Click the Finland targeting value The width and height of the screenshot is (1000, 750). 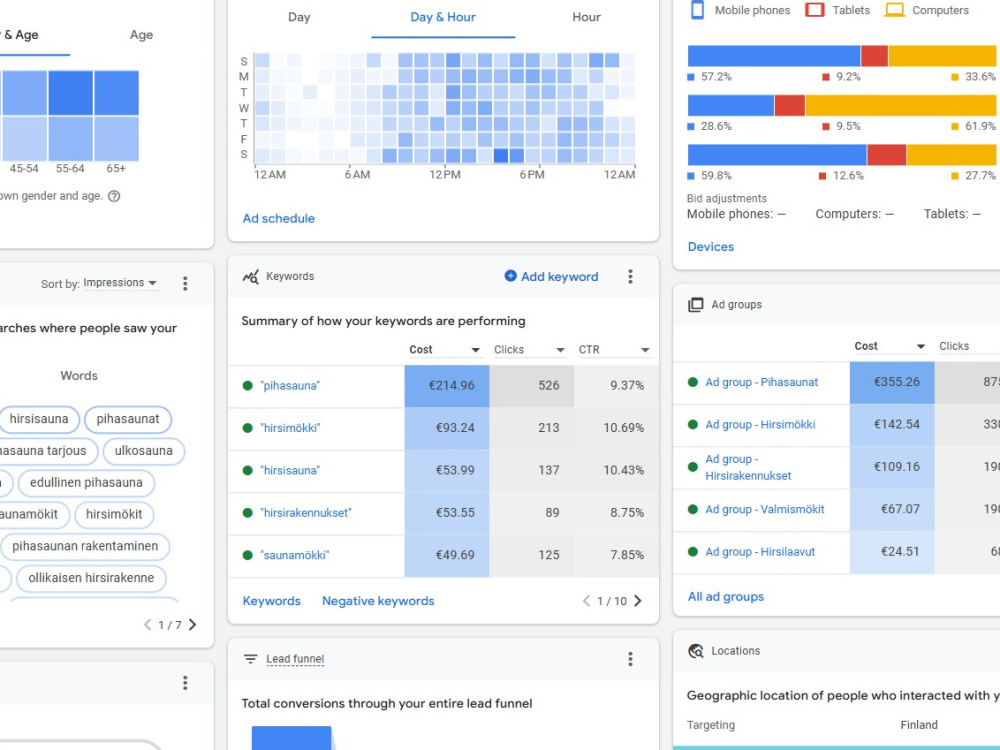918,725
